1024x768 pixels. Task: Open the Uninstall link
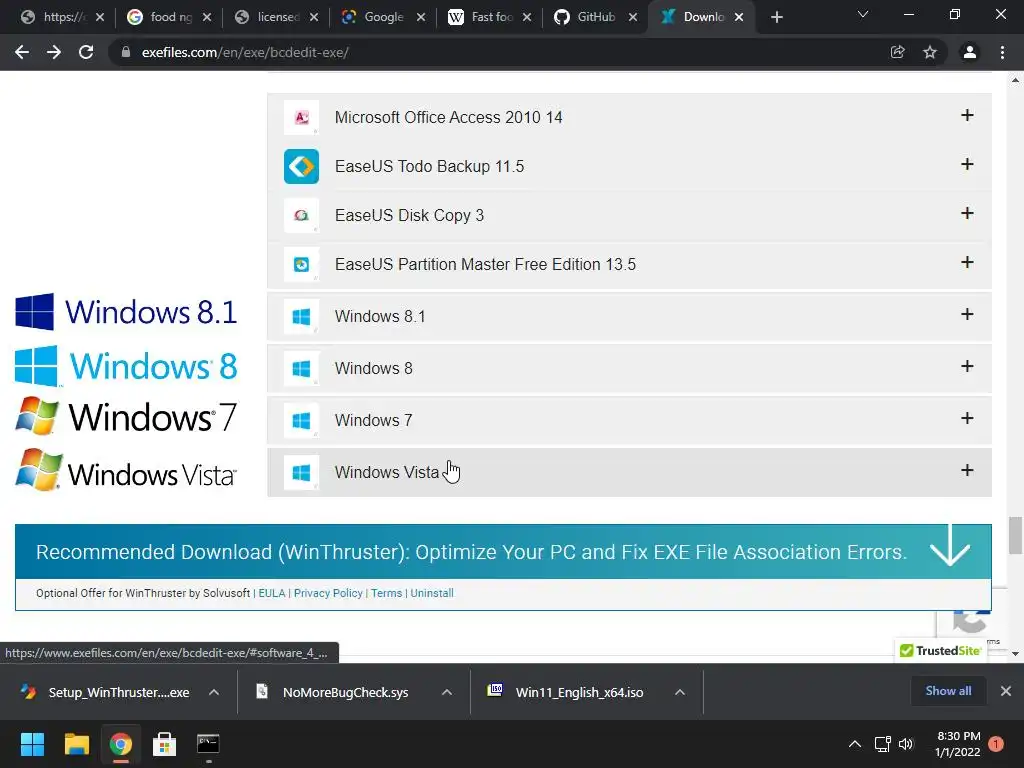(x=432, y=593)
